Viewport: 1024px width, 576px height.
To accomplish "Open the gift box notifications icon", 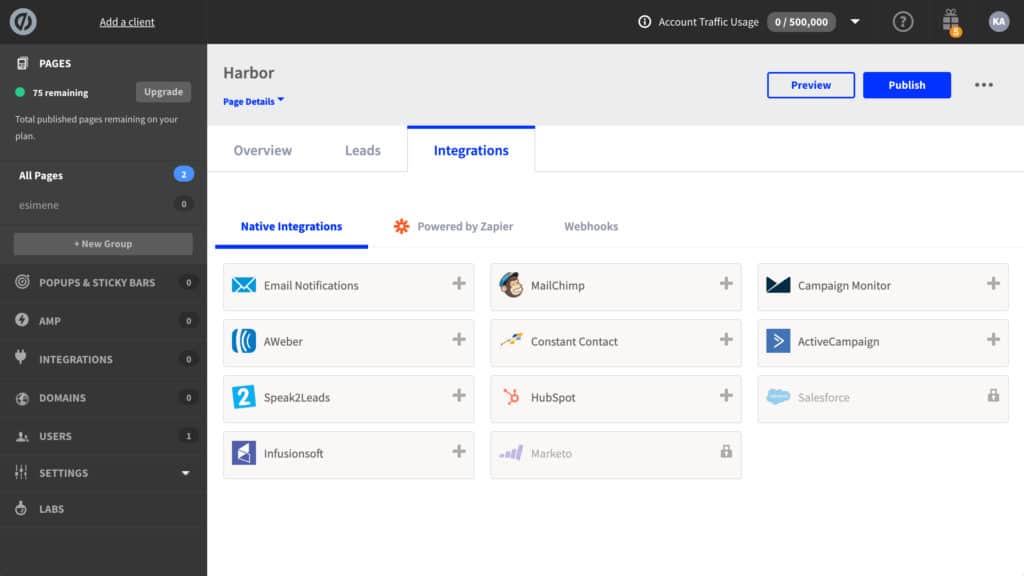I will (951, 22).
